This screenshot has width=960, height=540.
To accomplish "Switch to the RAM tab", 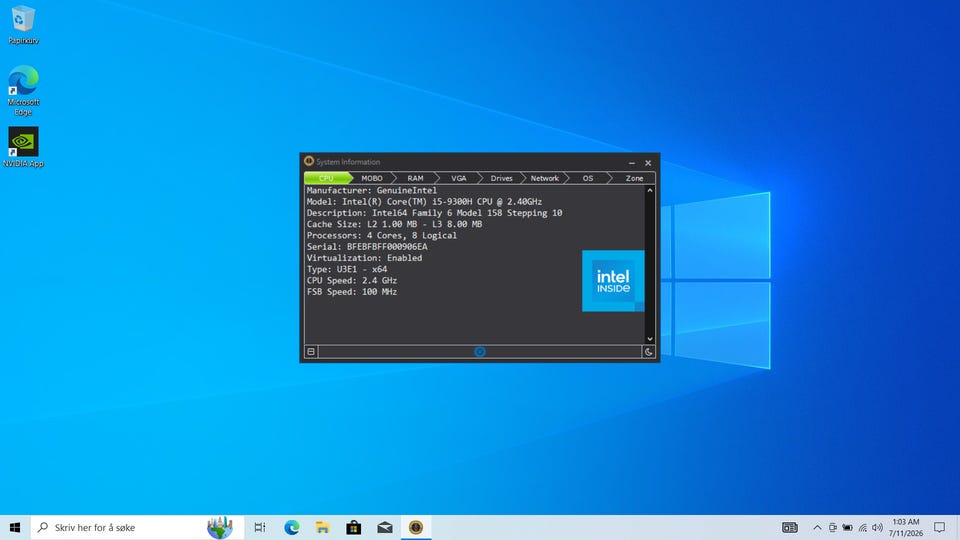I will [415, 178].
